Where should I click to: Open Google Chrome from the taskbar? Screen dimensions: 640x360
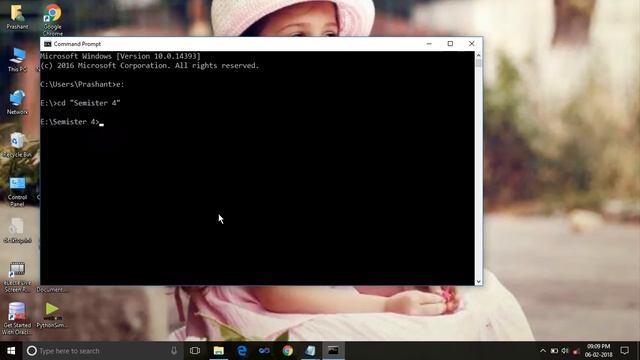[x=287, y=351]
